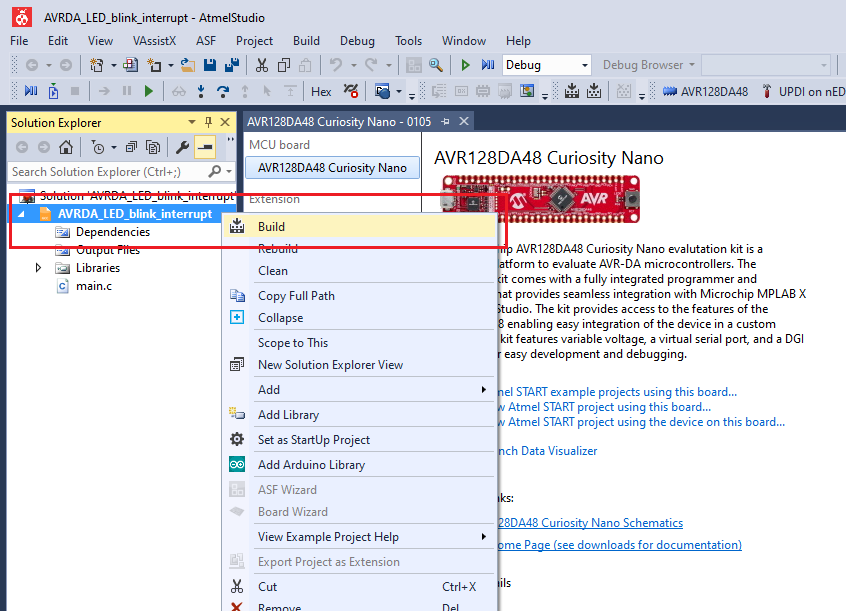Click the New Project toolbar icon
This screenshot has width=846, height=611.
pos(97,65)
